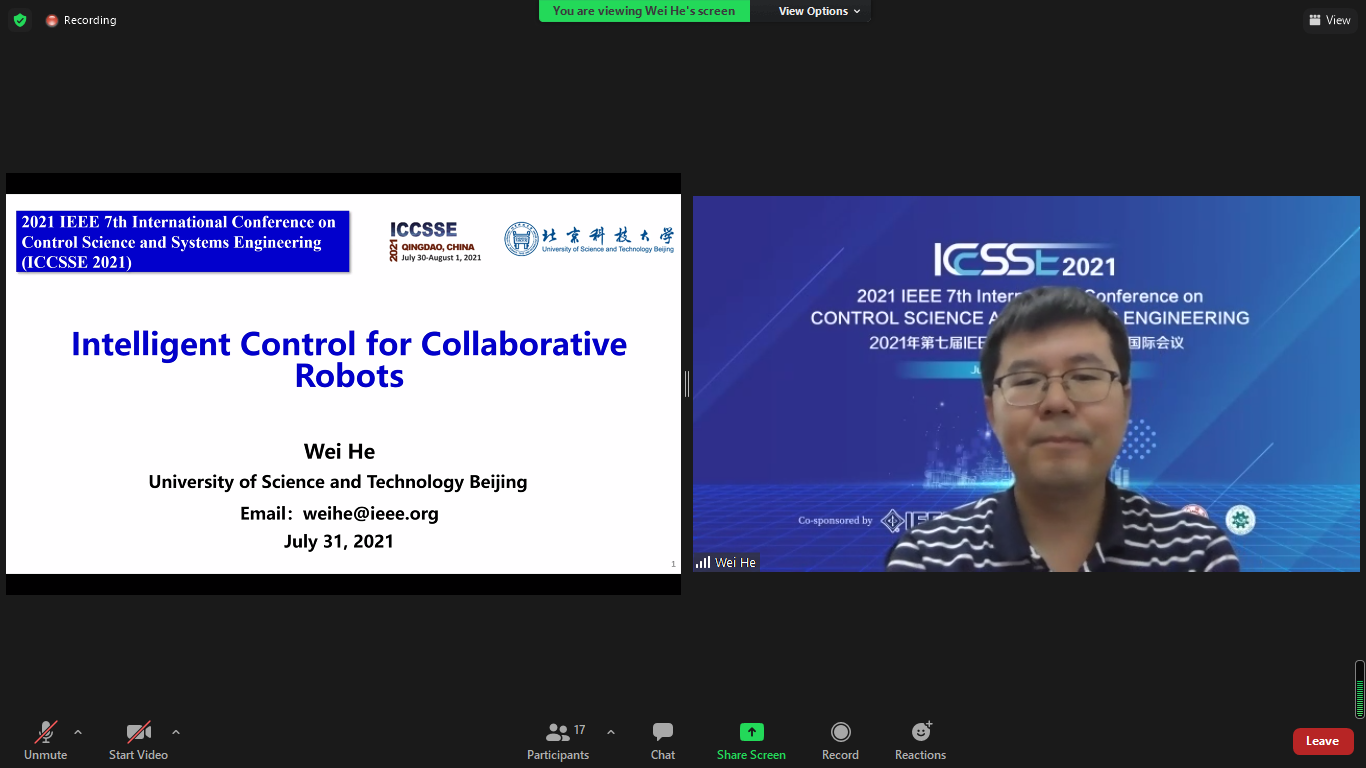Click the divider handle between slide and video
1366x768 pixels.
pyautogui.click(x=687, y=384)
